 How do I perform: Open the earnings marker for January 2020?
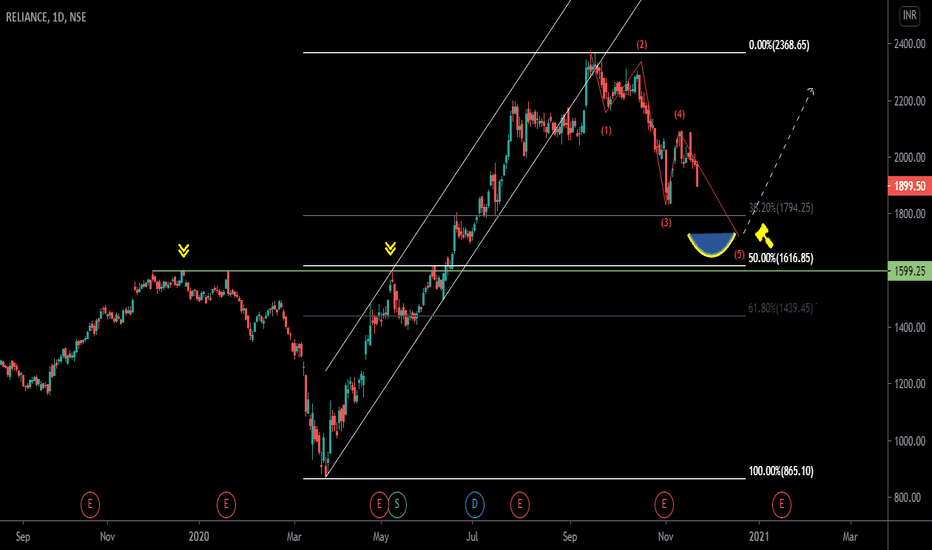click(226, 504)
